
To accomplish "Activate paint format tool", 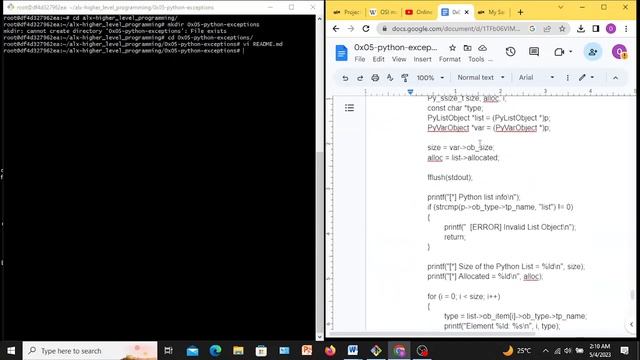I will click(x=405, y=78).
